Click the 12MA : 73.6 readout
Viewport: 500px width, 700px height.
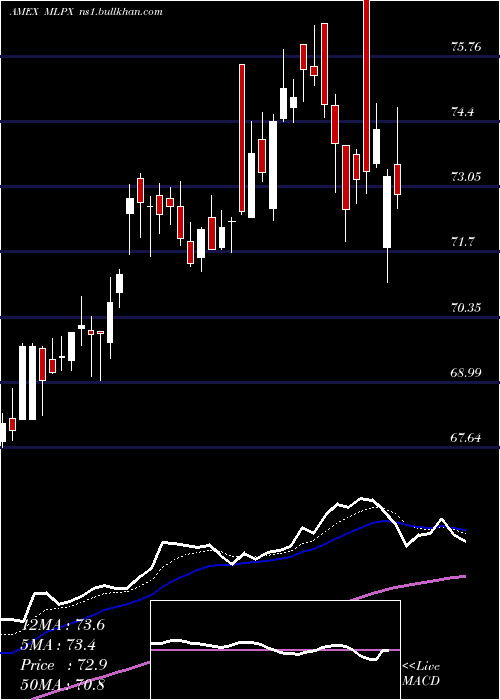[x=62, y=625]
